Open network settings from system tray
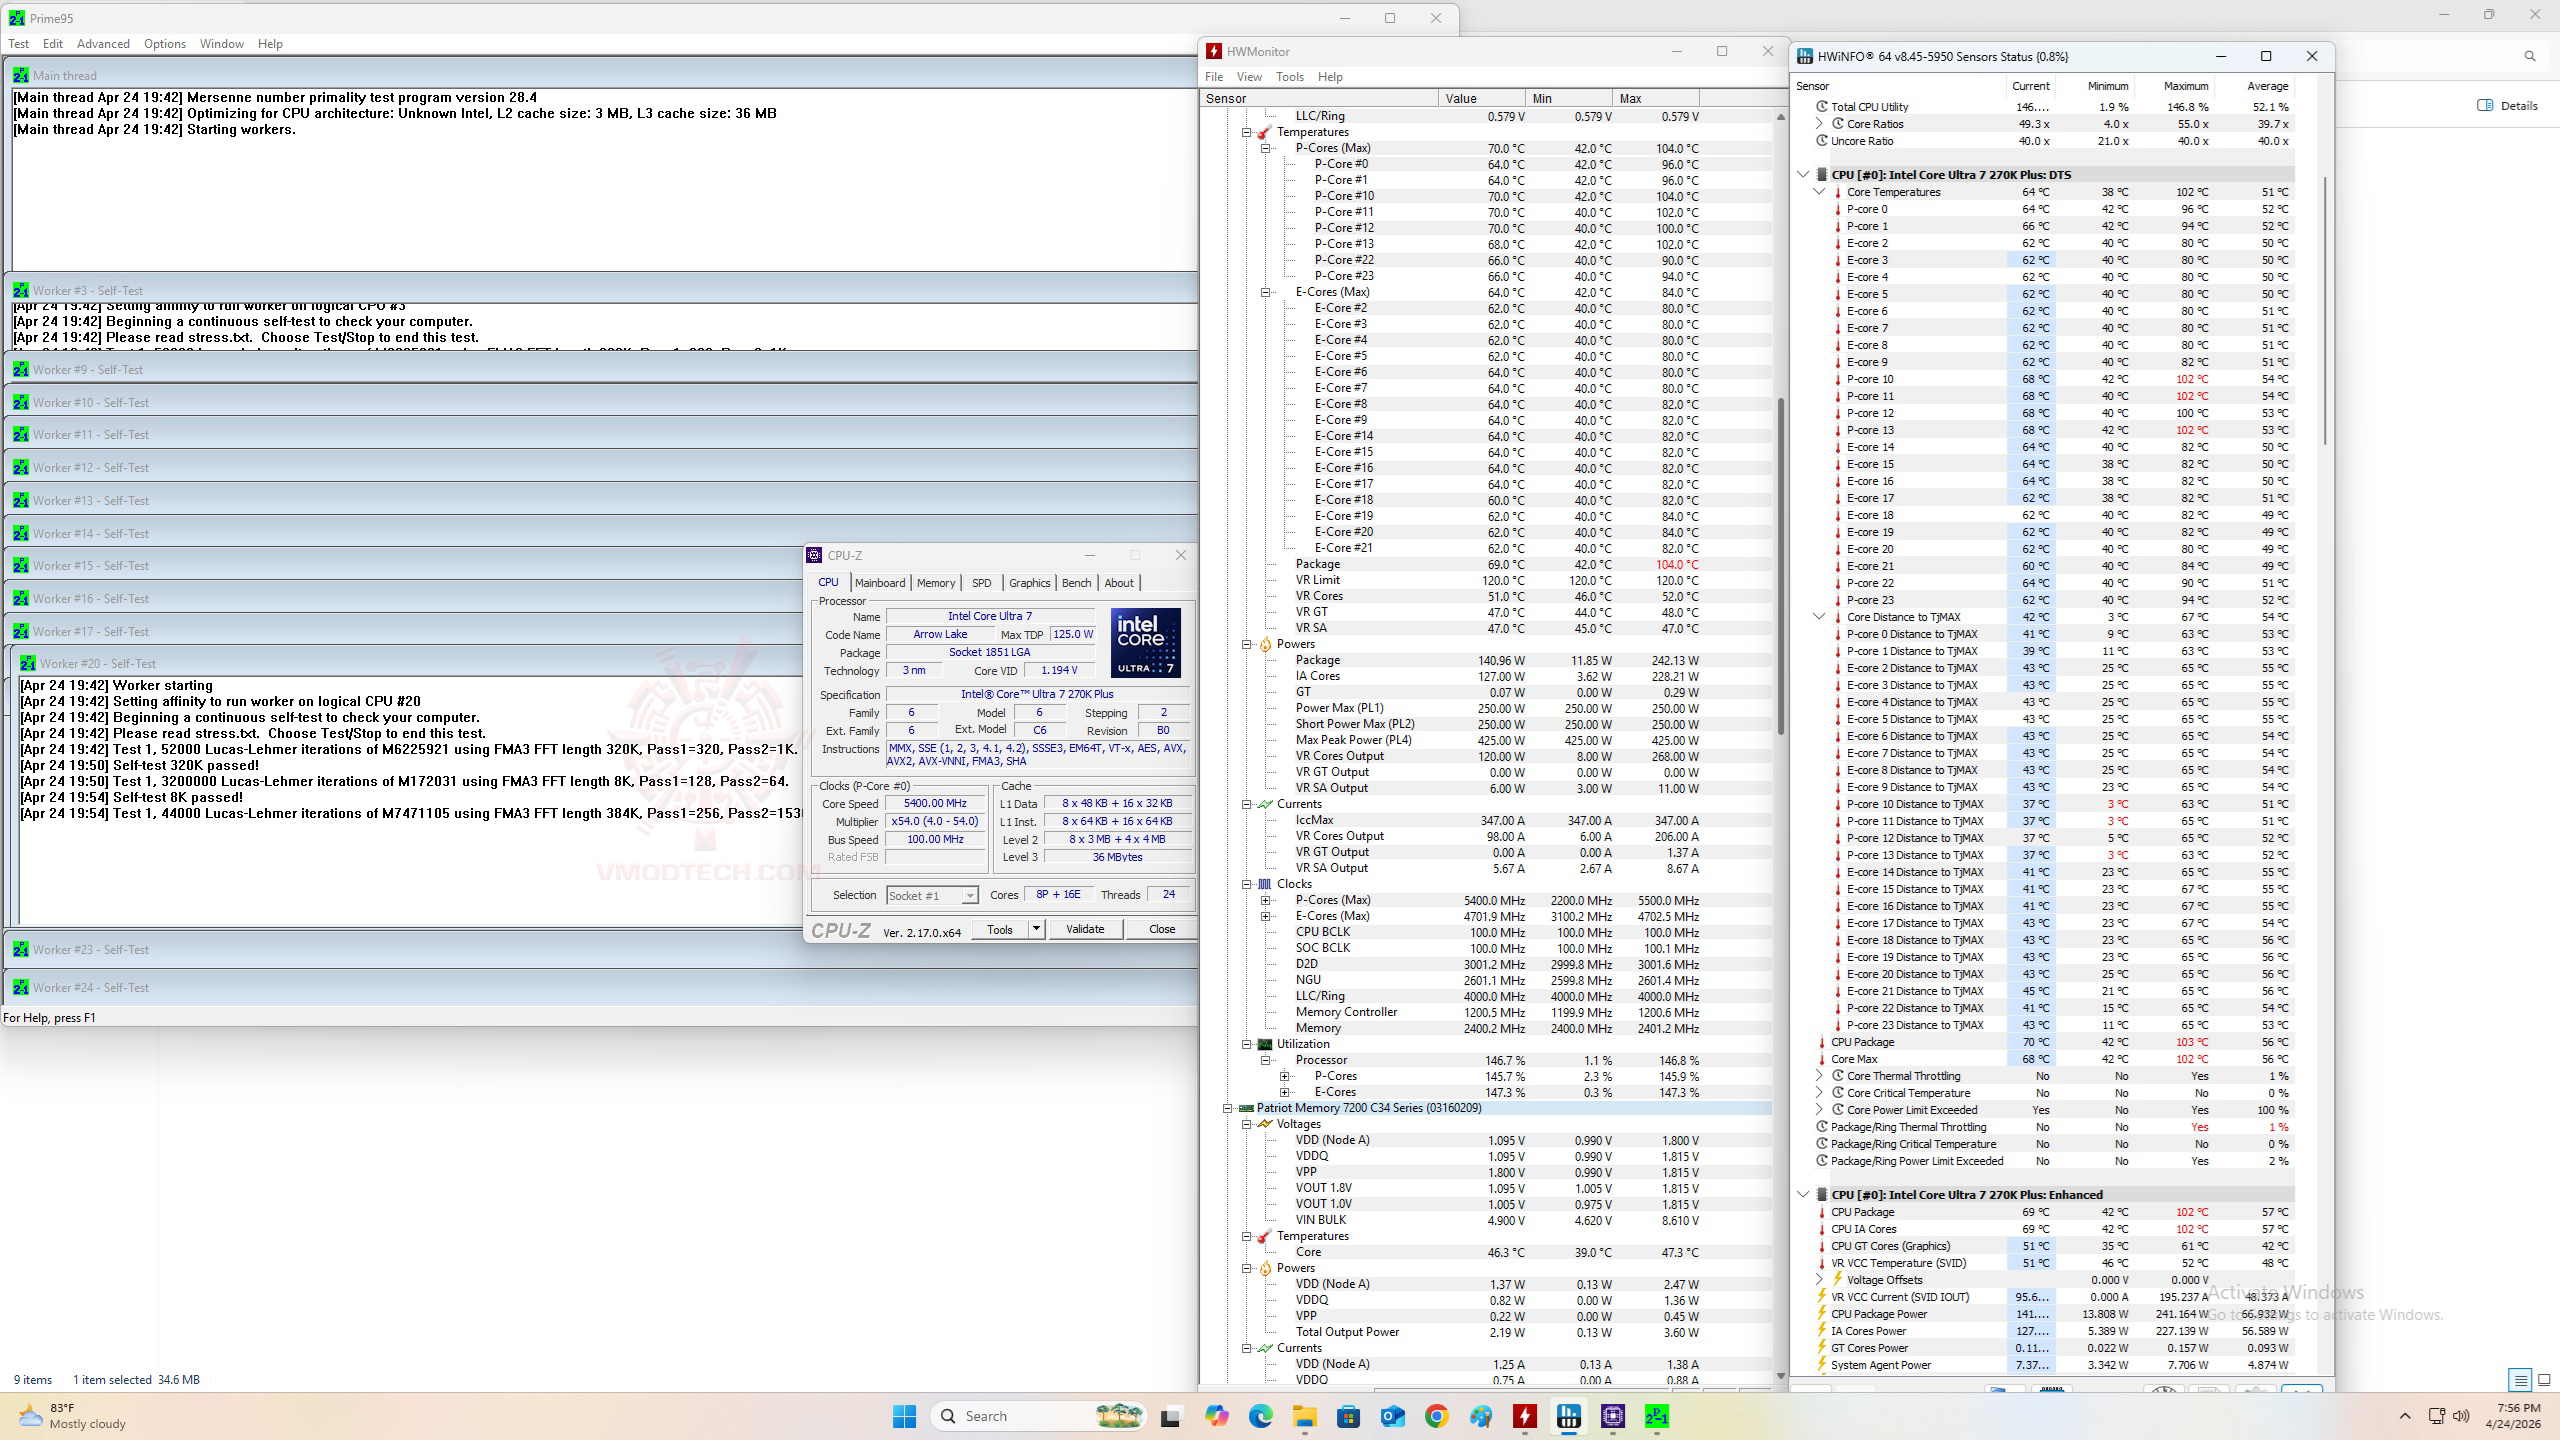This screenshot has height=1440, width=2560. pos(2437,1416)
